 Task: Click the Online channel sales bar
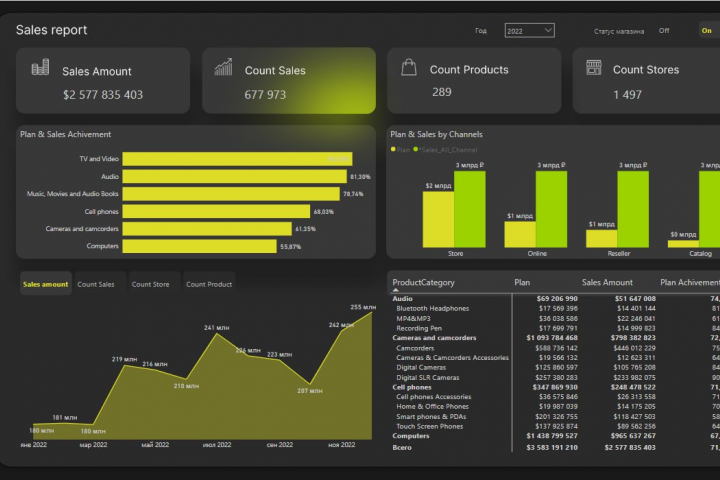pos(551,209)
